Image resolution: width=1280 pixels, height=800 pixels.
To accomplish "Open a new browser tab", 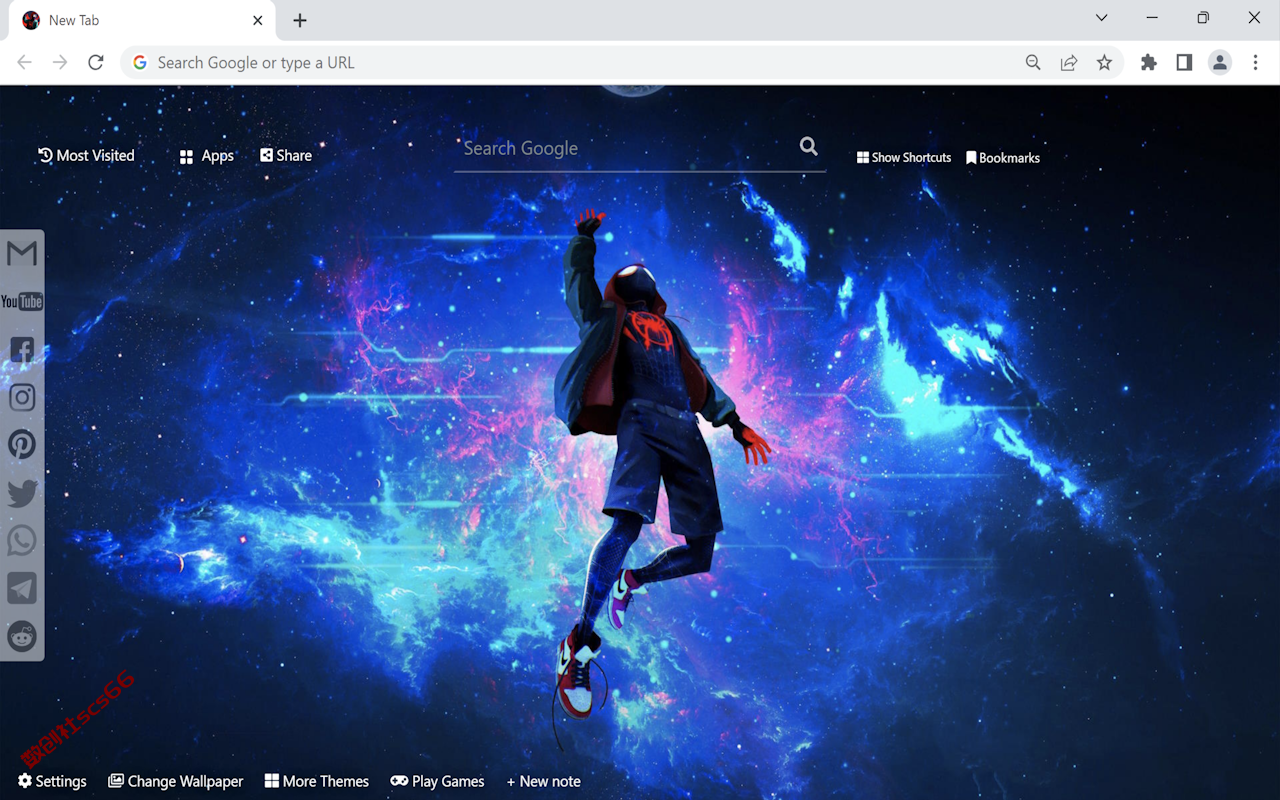I will [x=300, y=20].
